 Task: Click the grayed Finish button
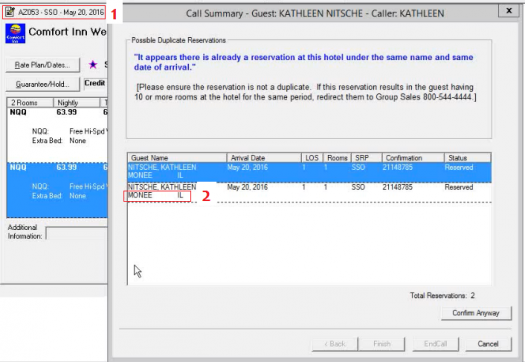(382, 344)
